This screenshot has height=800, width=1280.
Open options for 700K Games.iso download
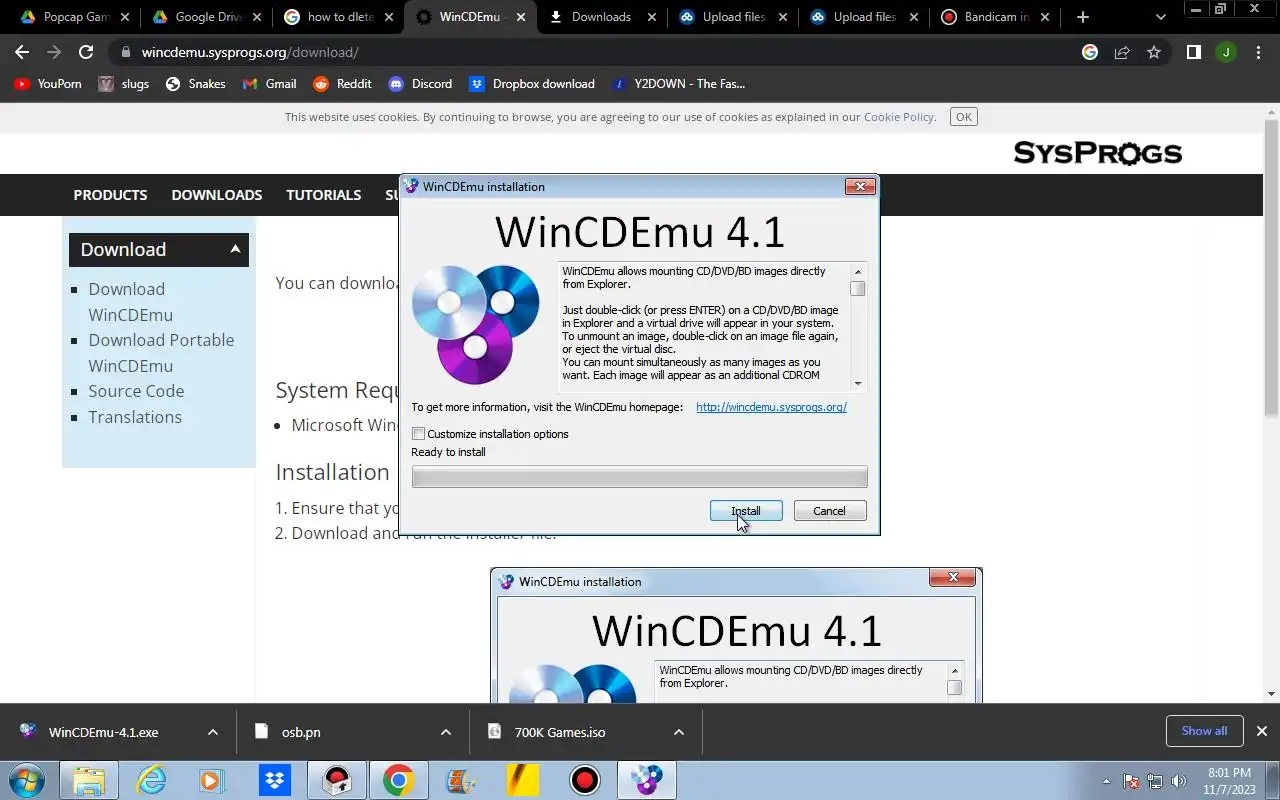(679, 732)
